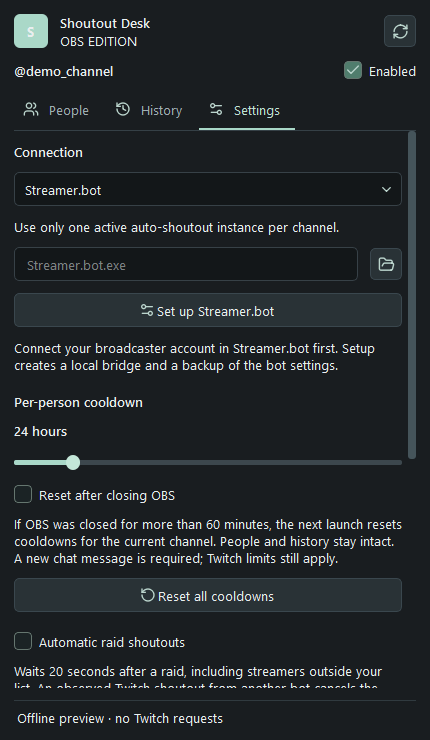Screen dimensions: 430x740
Task: Click the History tab's clock icon
Action: click(x=123, y=110)
